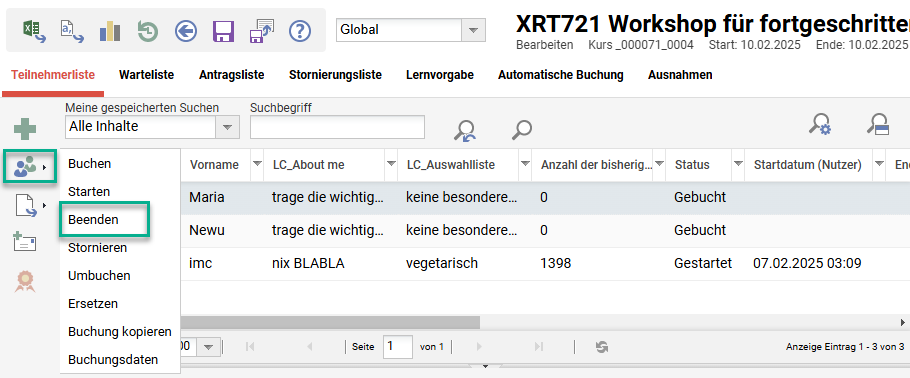Image resolution: width=910 pixels, height=378 pixels.
Task: Choose Ersetzen from the menu
Action: coord(120,303)
